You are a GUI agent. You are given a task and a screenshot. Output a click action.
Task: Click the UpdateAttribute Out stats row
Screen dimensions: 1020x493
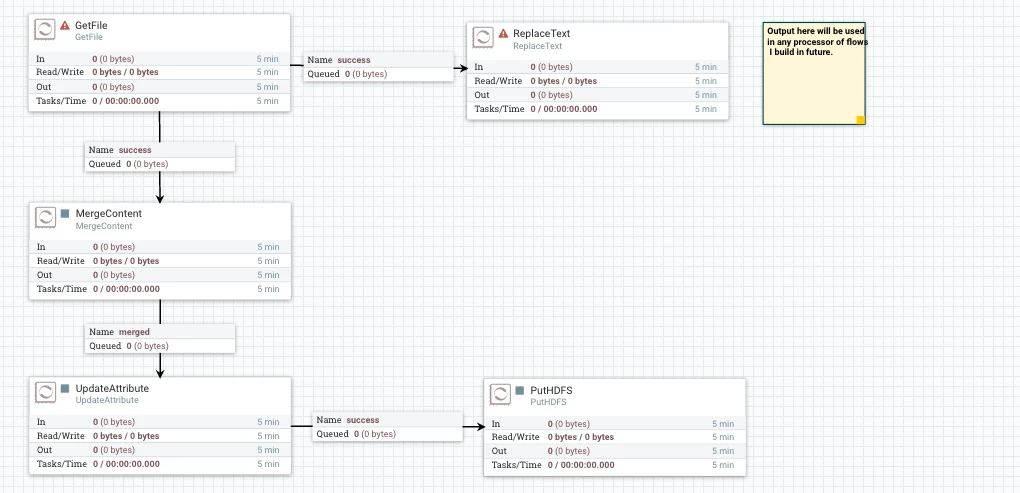tap(160, 450)
